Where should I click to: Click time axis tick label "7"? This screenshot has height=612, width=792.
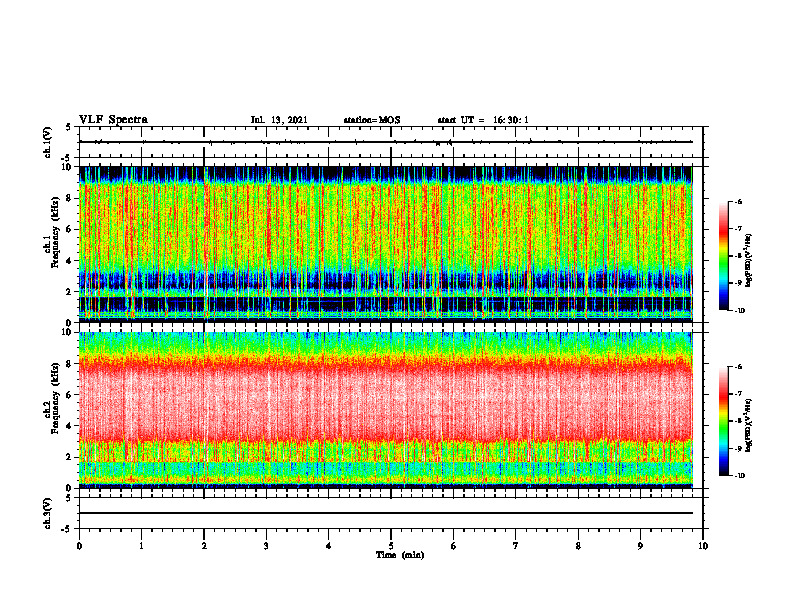point(516,546)
